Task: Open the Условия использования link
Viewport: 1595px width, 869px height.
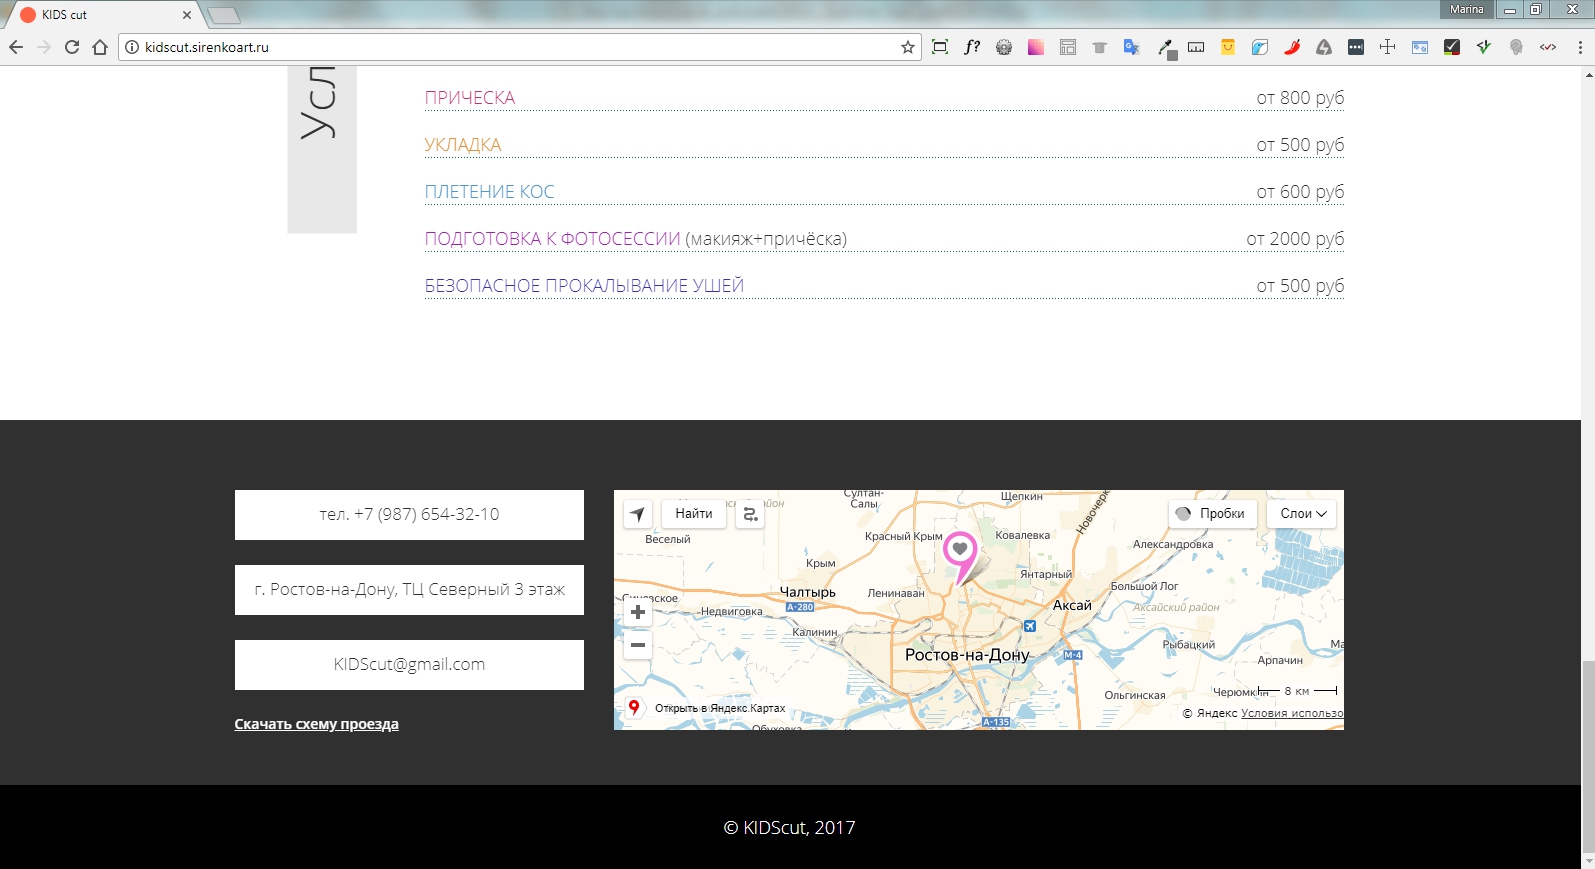Action: tap(1292, 713)
